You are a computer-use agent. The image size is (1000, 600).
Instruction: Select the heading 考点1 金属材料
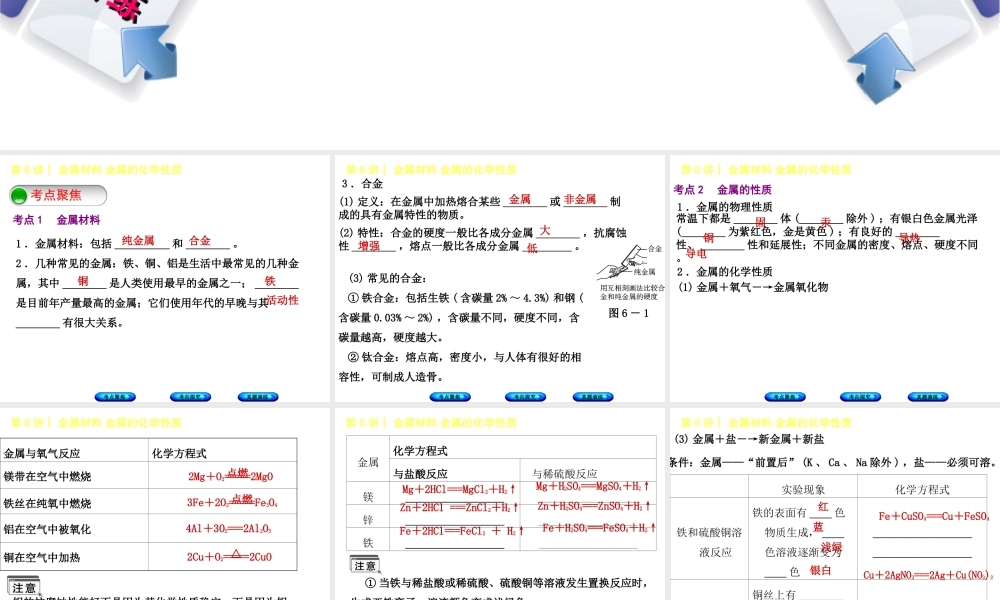[57, 220]
